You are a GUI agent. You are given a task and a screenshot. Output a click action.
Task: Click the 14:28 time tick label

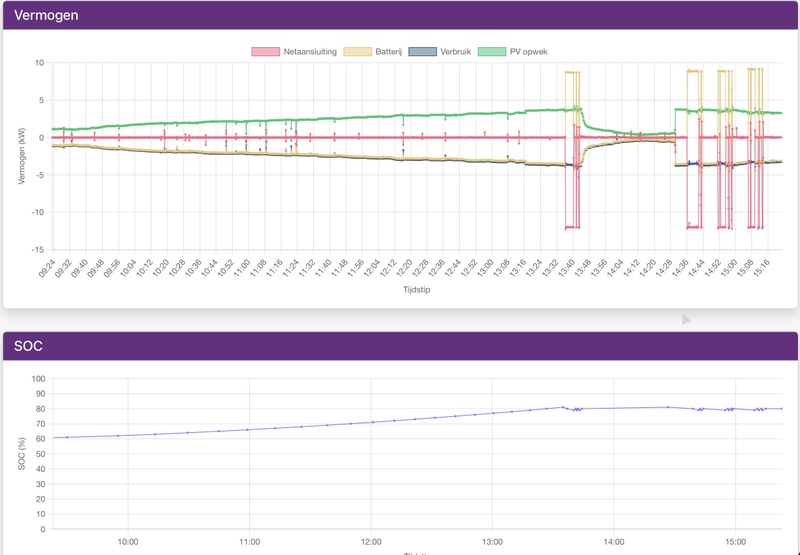[x=664, y=268]
